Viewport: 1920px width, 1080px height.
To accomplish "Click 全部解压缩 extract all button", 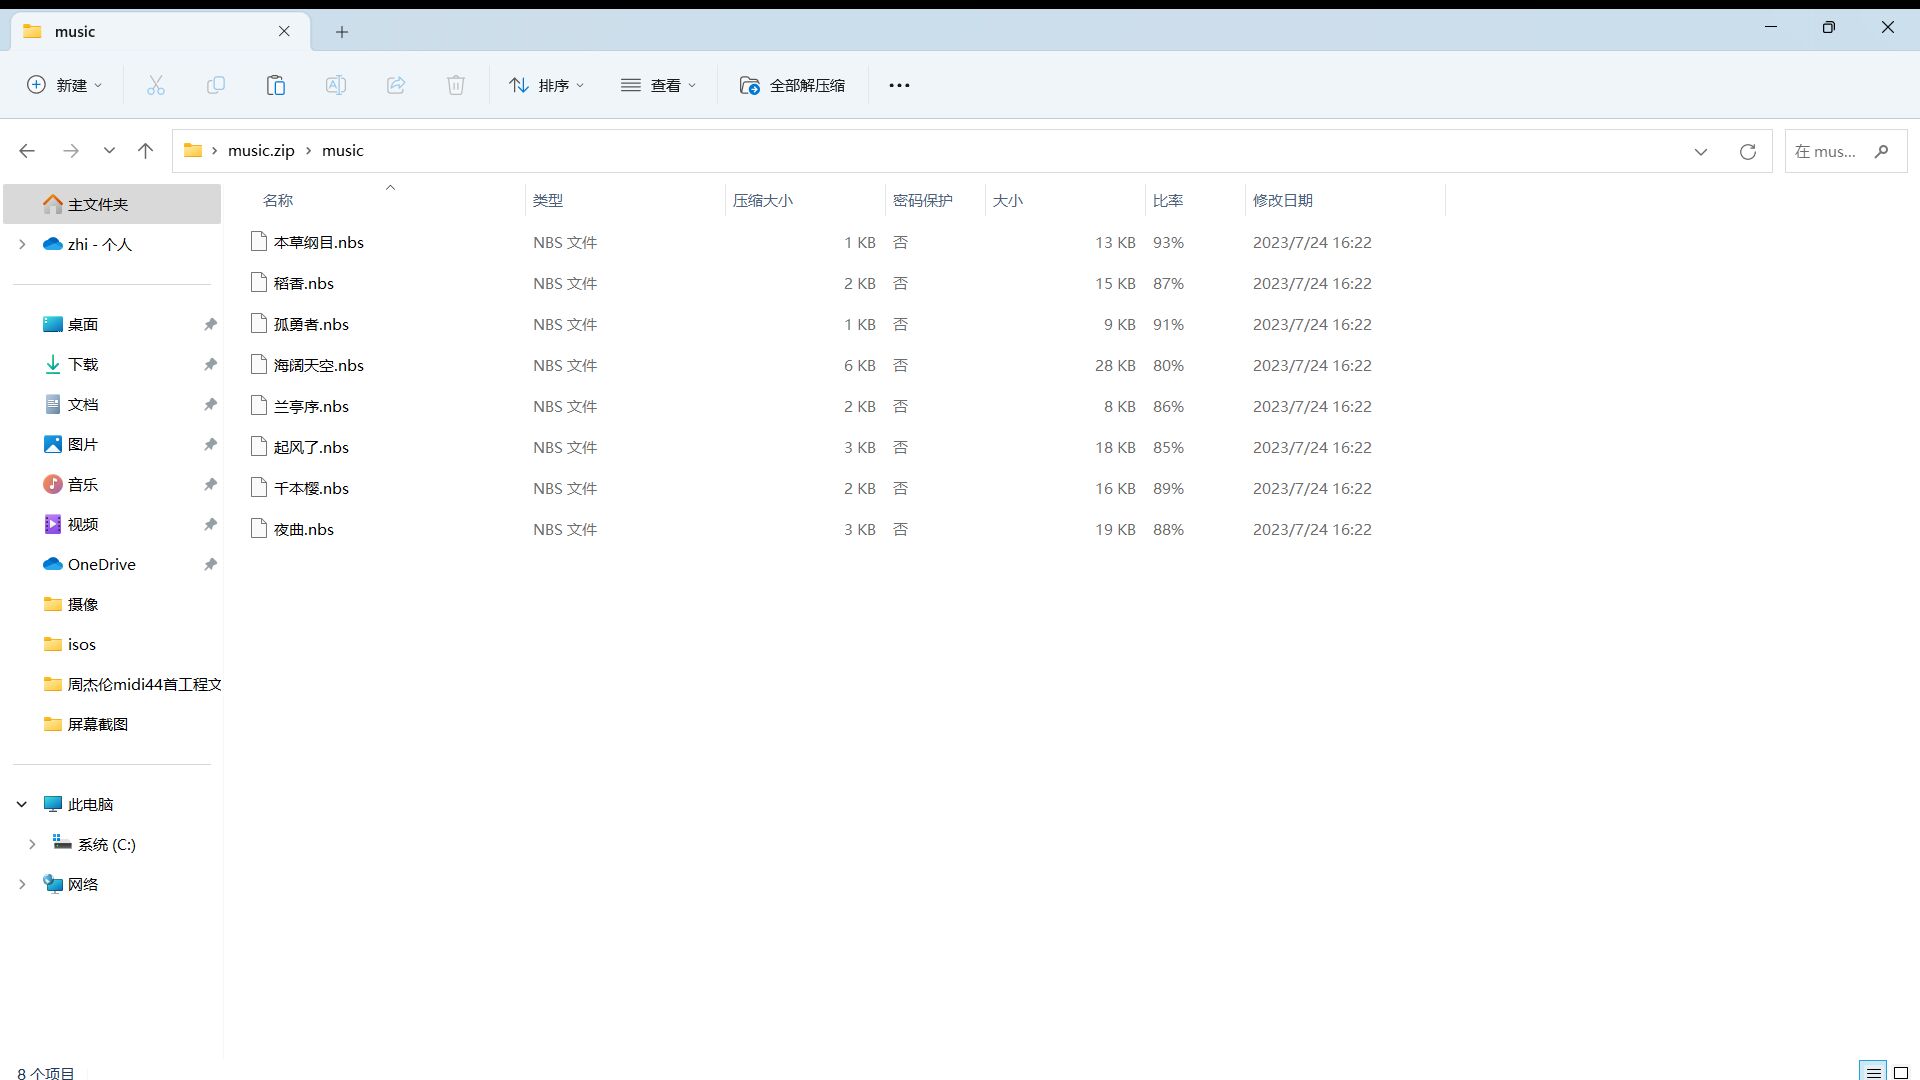I will click(792, 85).
